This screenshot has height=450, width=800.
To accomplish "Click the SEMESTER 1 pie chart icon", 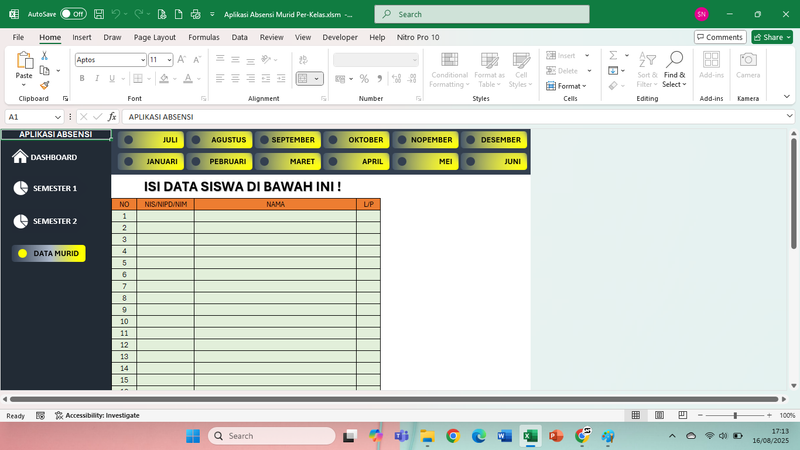I will 20,188.
